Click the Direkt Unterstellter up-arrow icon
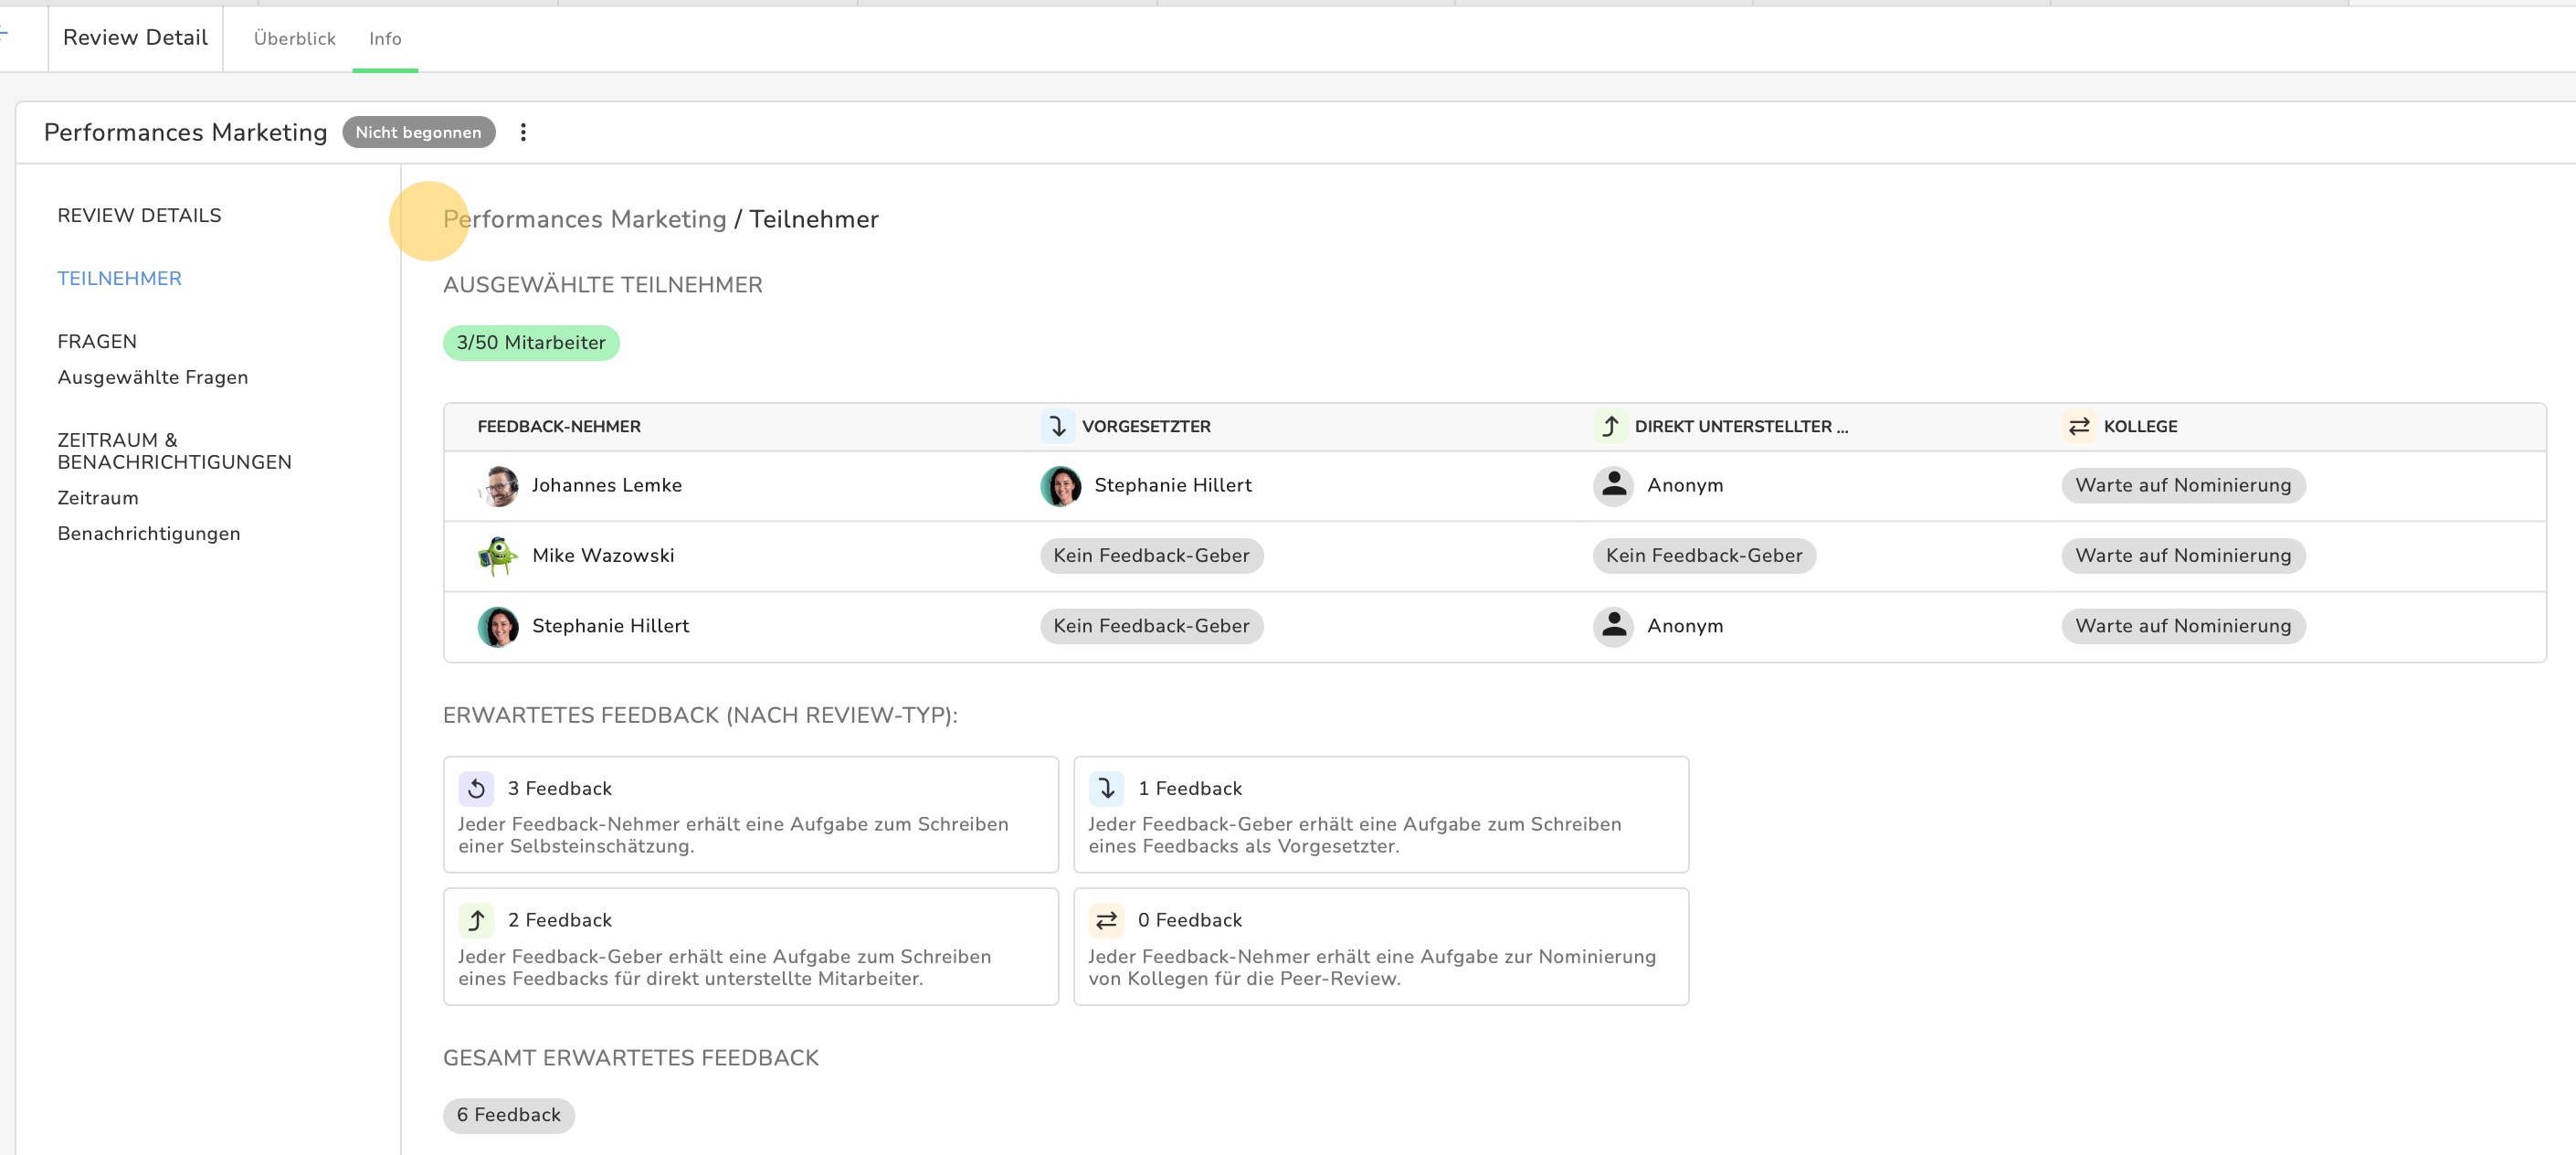The width and height of the screenshot is (2576, 1155). click(x=1610, y=426)
